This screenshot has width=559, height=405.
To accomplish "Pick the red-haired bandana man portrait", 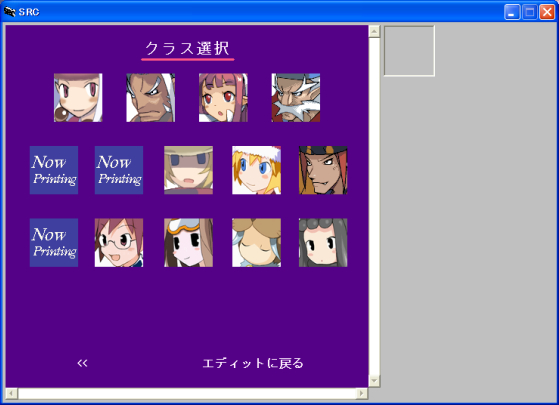I will point(323,170).
